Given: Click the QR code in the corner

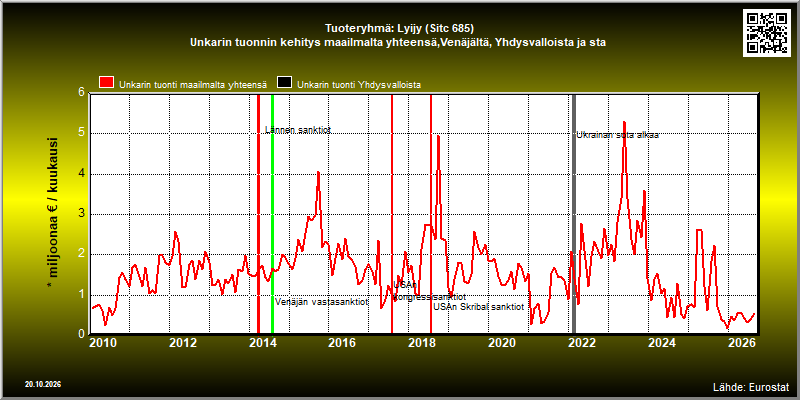Looking at the screenshot, I should click(x=768, y=33).
